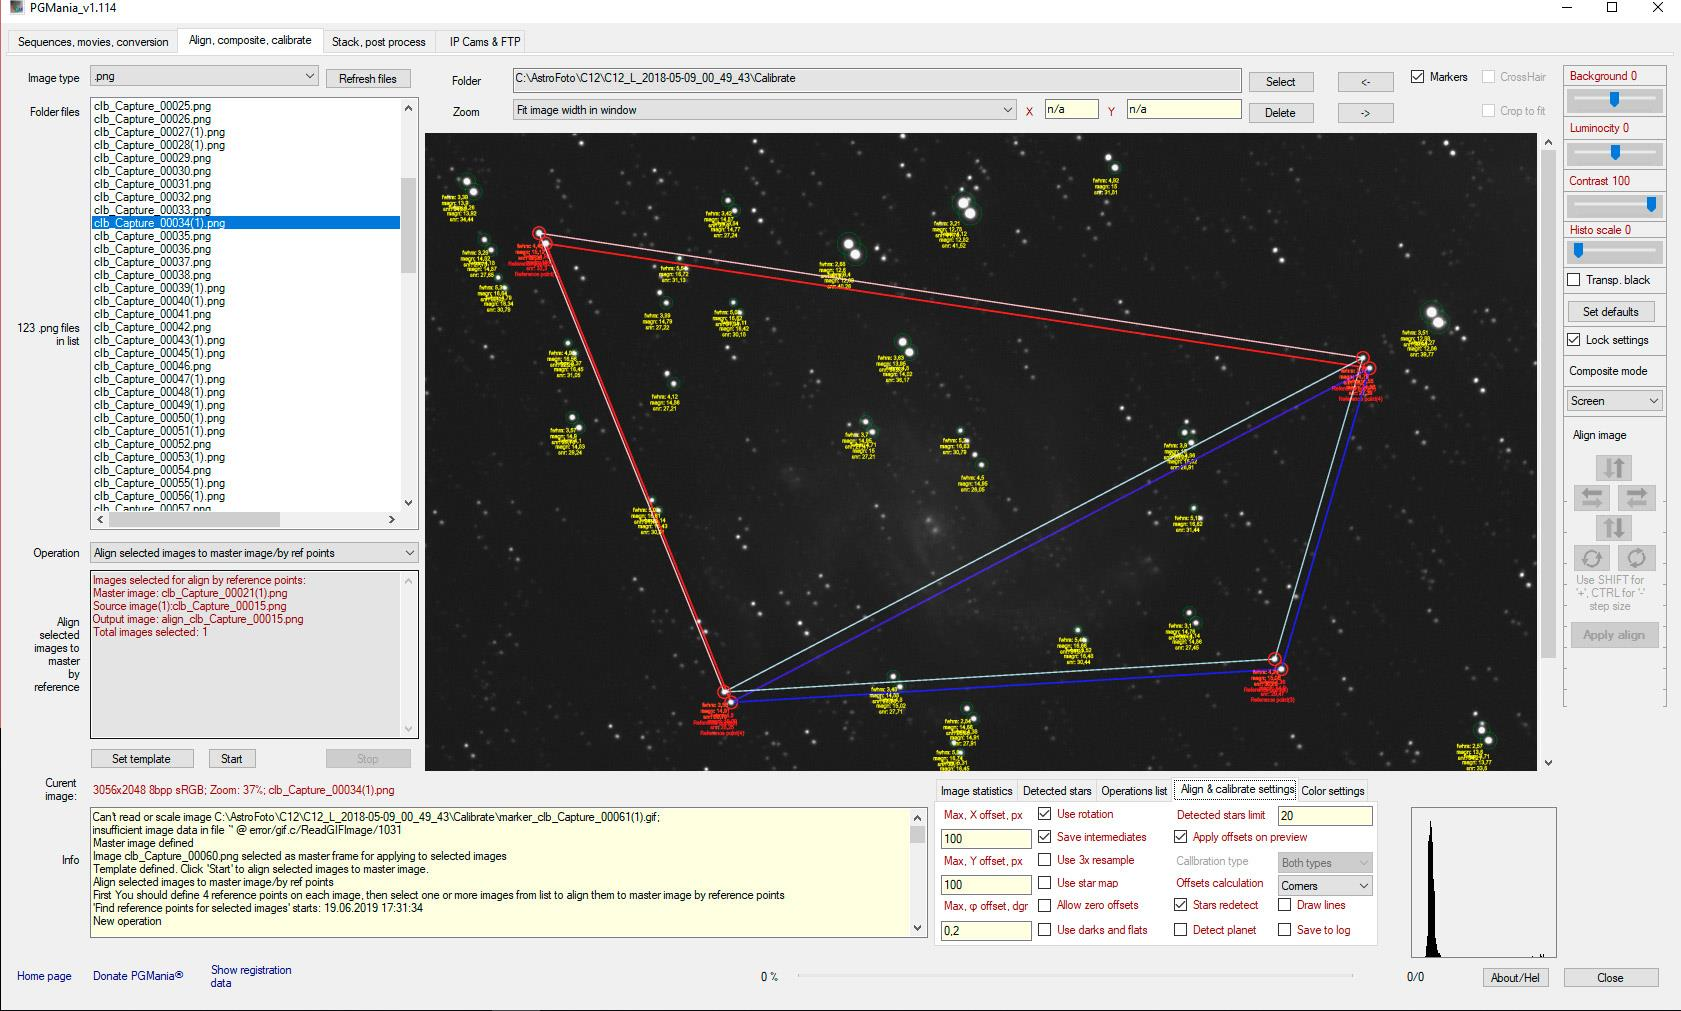Open the Image statistics tab

976,791
